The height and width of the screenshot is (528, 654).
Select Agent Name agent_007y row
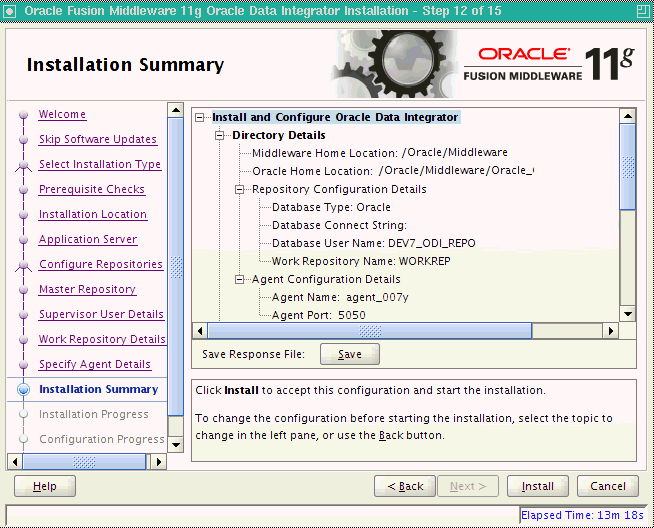point(340,297)
